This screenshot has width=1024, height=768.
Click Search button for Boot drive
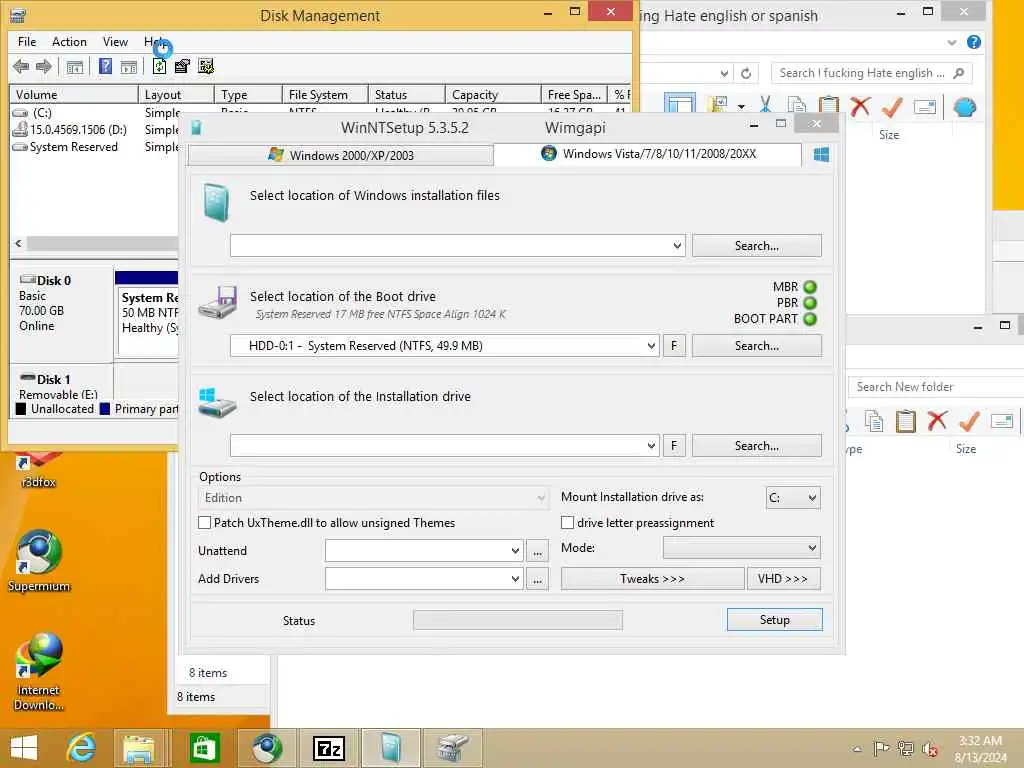[756, 345]
